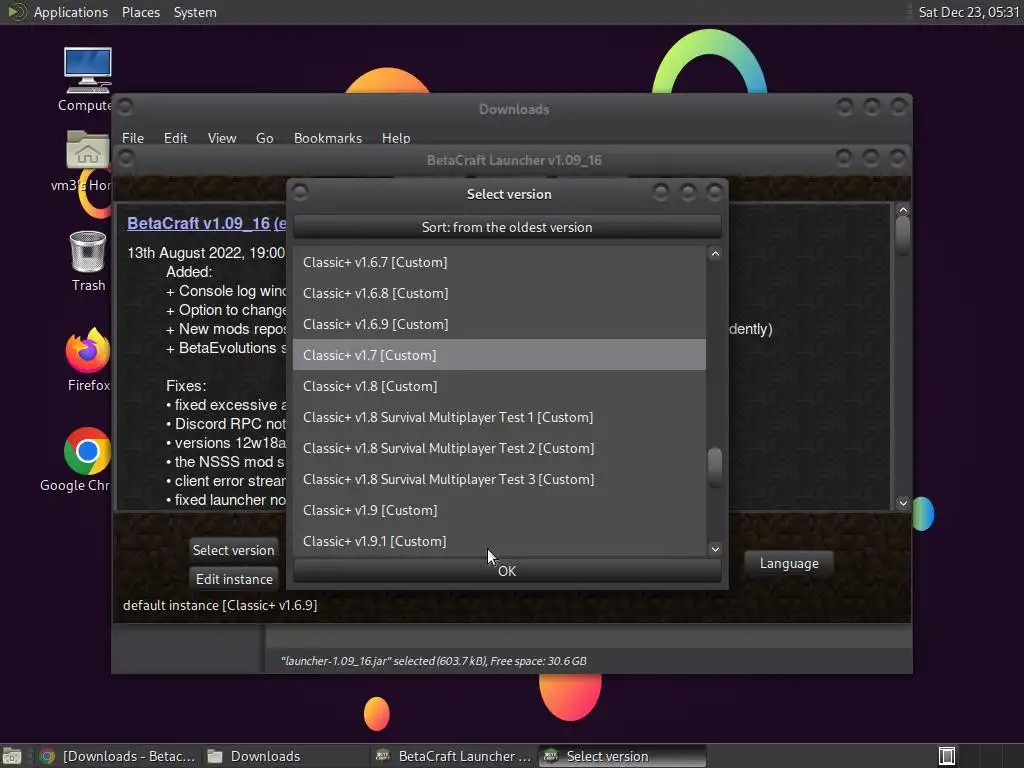This screenshot has height=768, width=1024.
Task: Open Go menu in Downloads window
Action: pyautogui.click(x=264, y=138)
